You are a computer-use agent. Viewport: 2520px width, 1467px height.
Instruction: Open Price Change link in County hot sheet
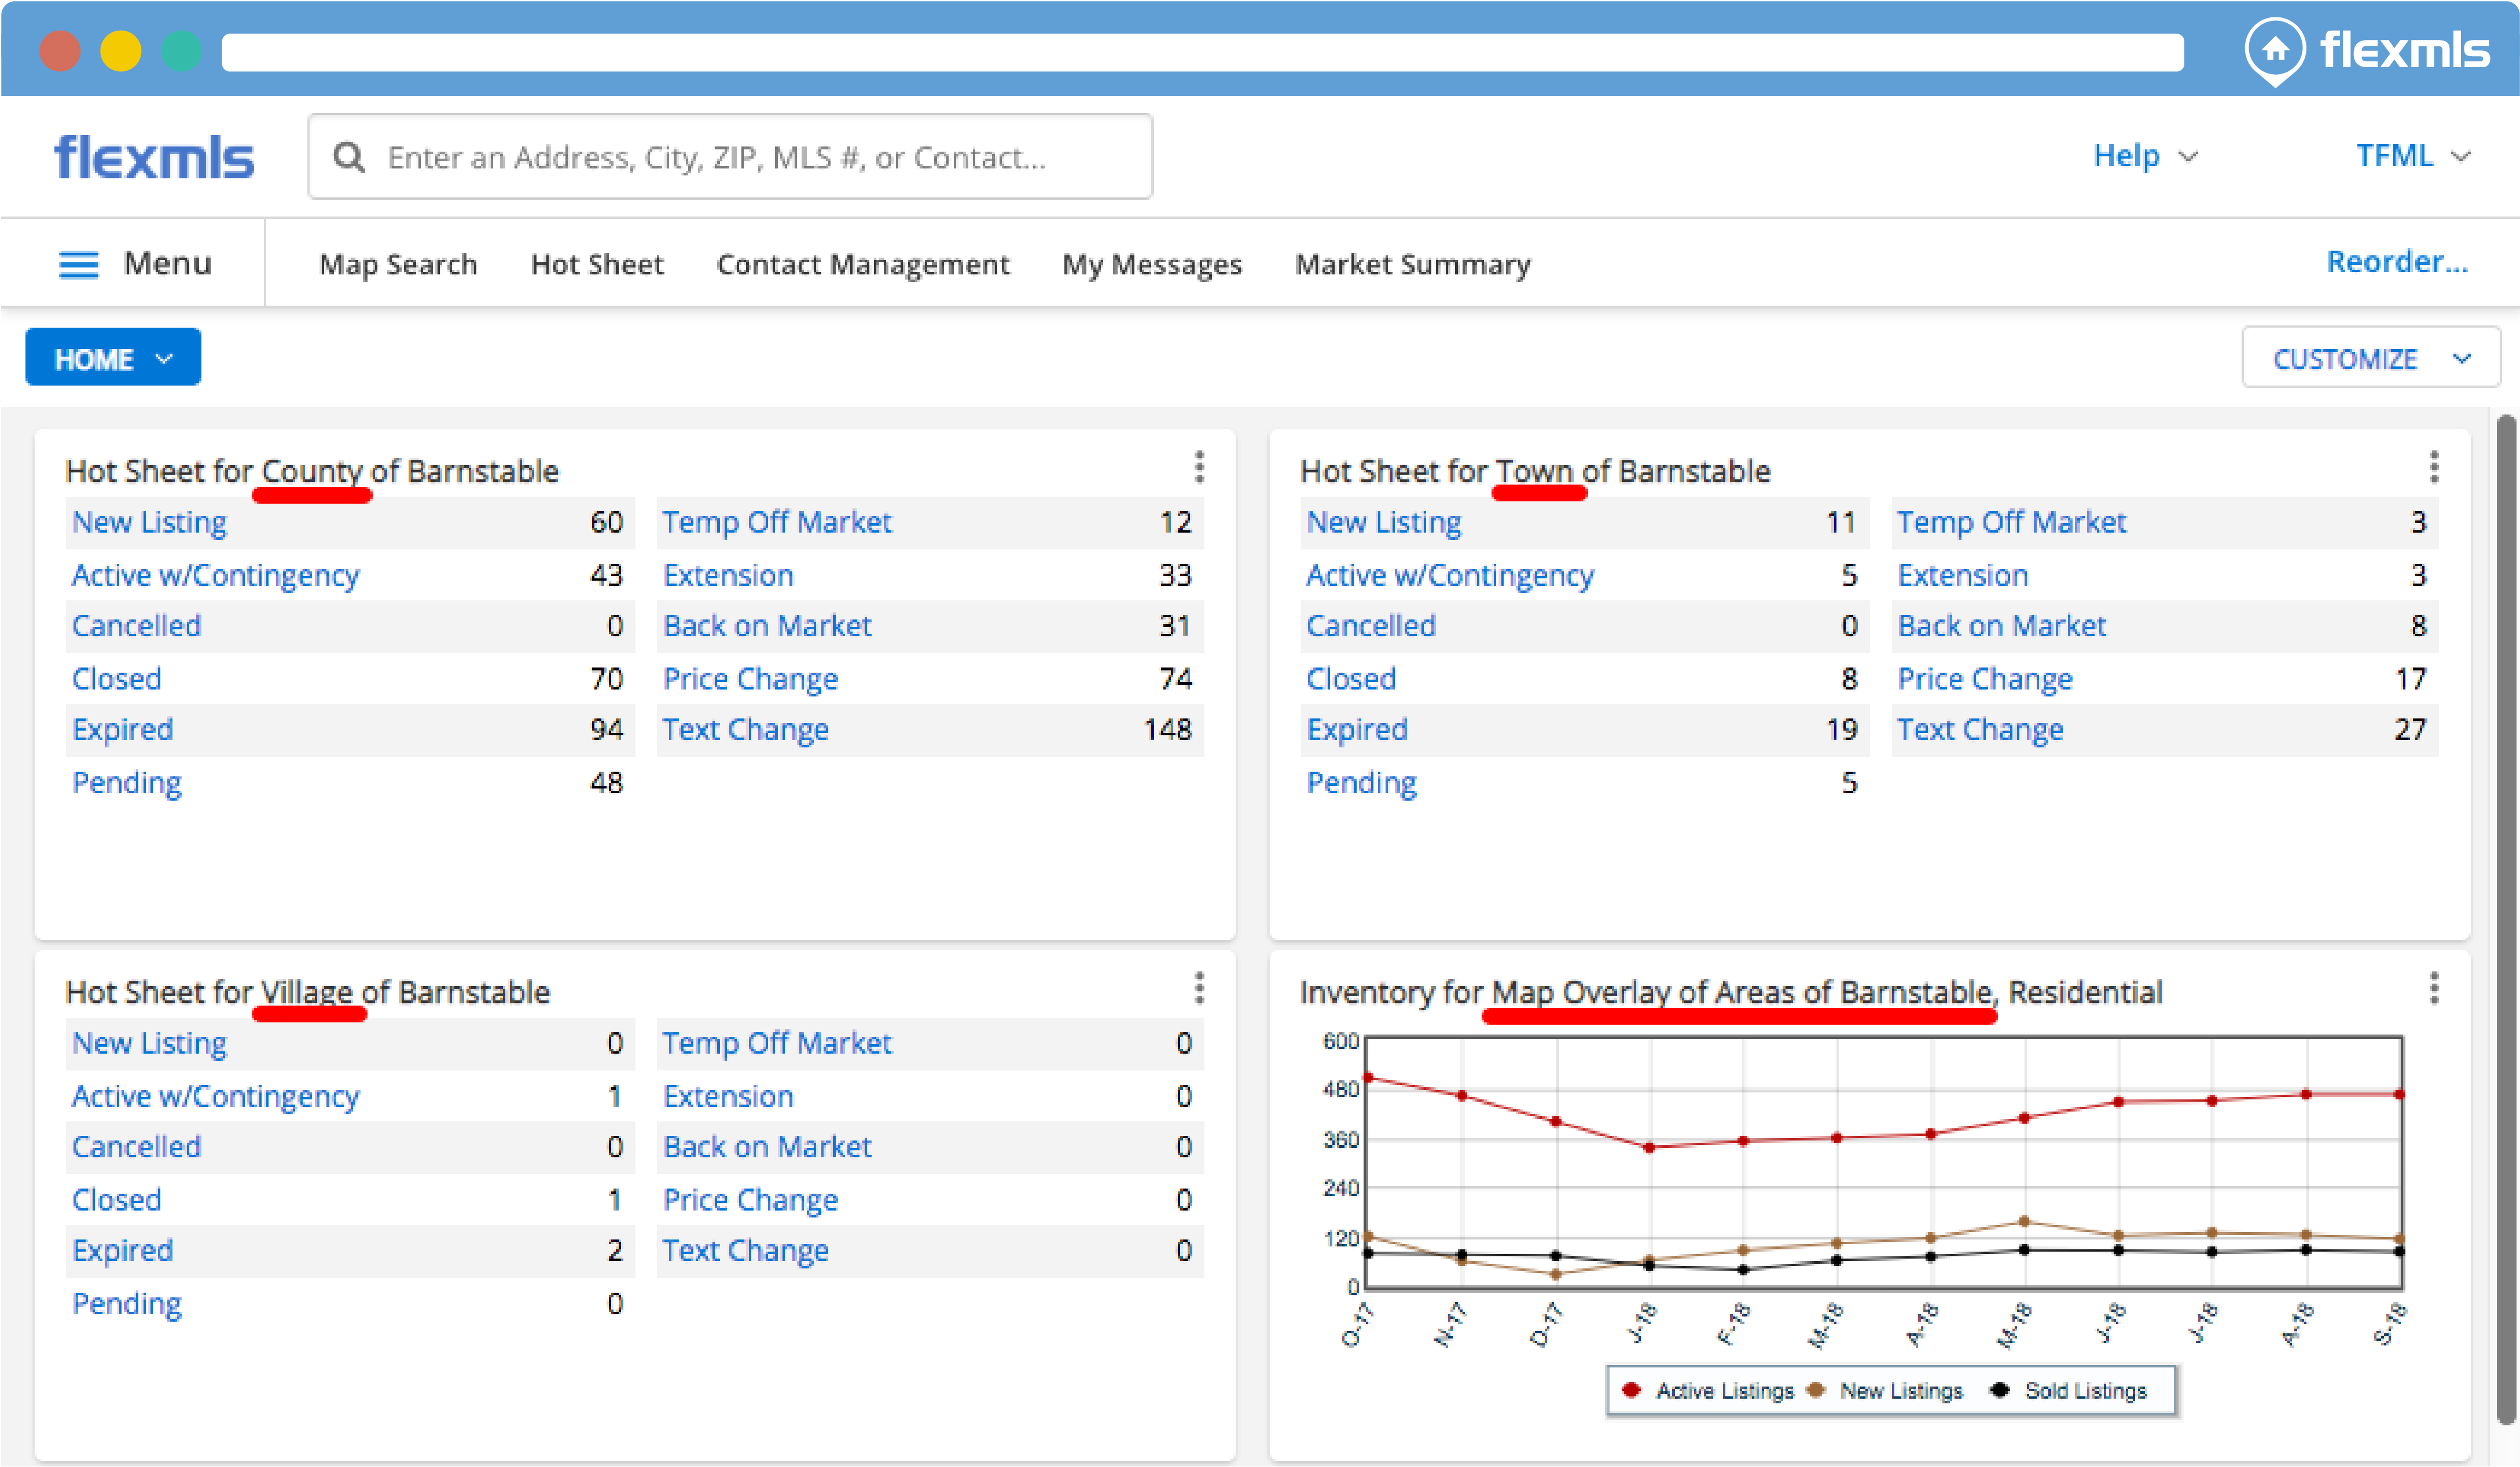tap(750, 679)
